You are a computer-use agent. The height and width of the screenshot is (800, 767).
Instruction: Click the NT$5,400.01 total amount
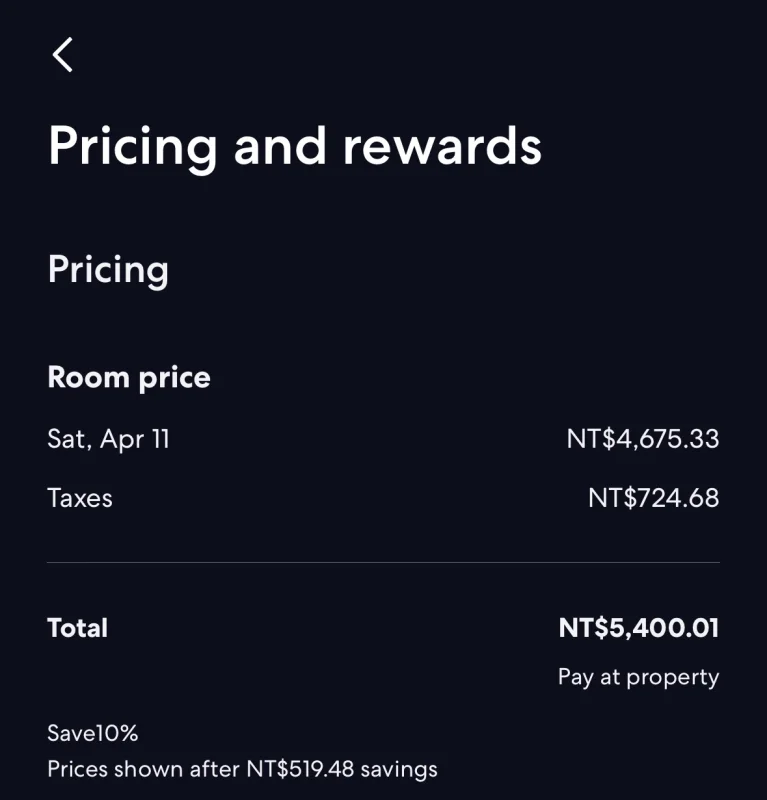click(638, 628)
